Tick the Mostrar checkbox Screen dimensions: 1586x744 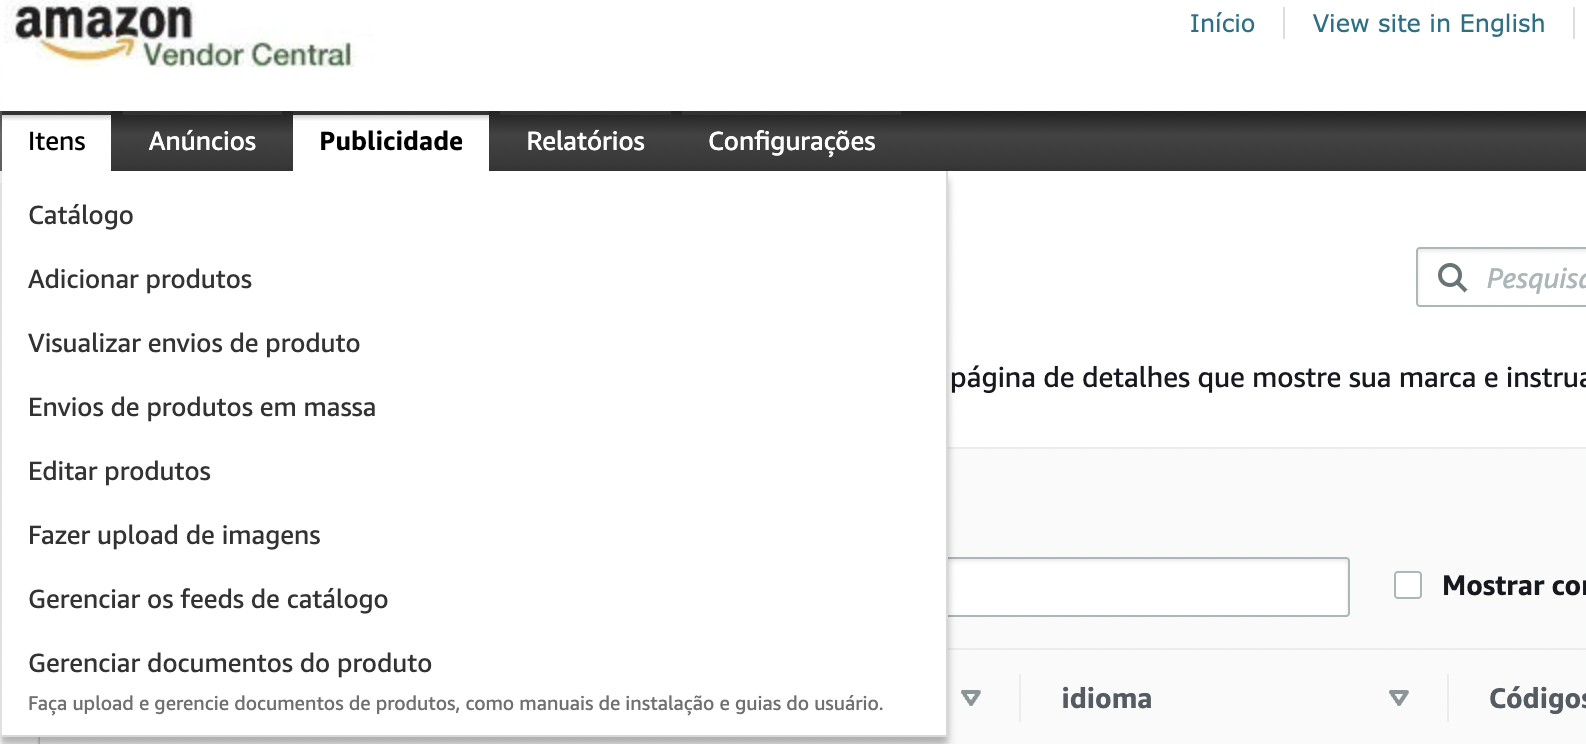pos(1408,585)
